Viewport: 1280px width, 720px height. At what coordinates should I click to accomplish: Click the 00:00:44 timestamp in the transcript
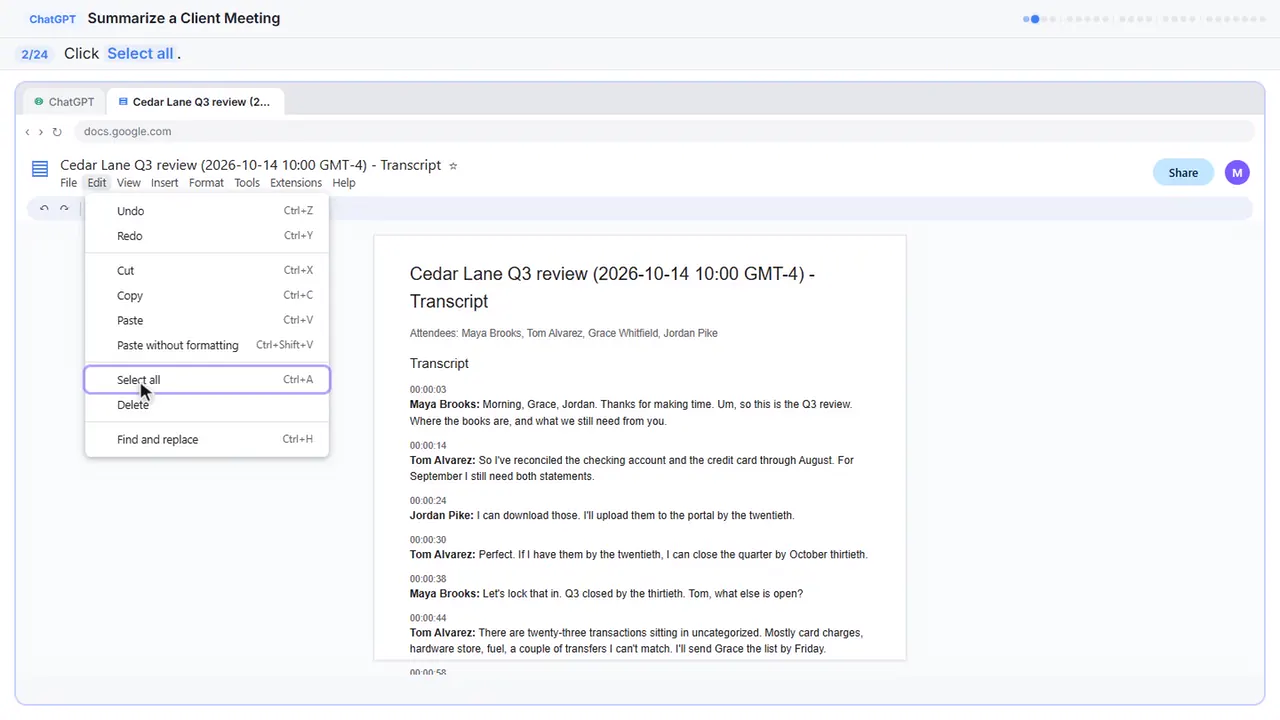(428, 618)
